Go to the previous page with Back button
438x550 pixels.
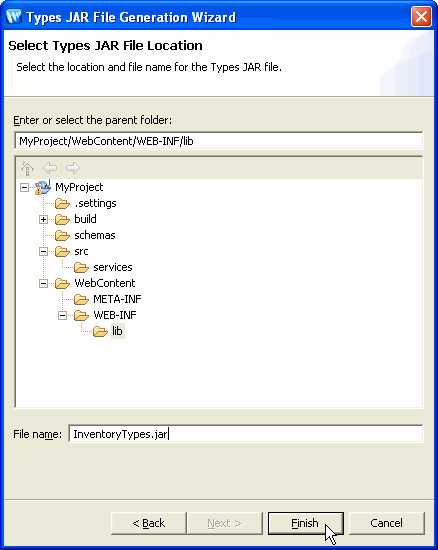click(x=148, y=523)
